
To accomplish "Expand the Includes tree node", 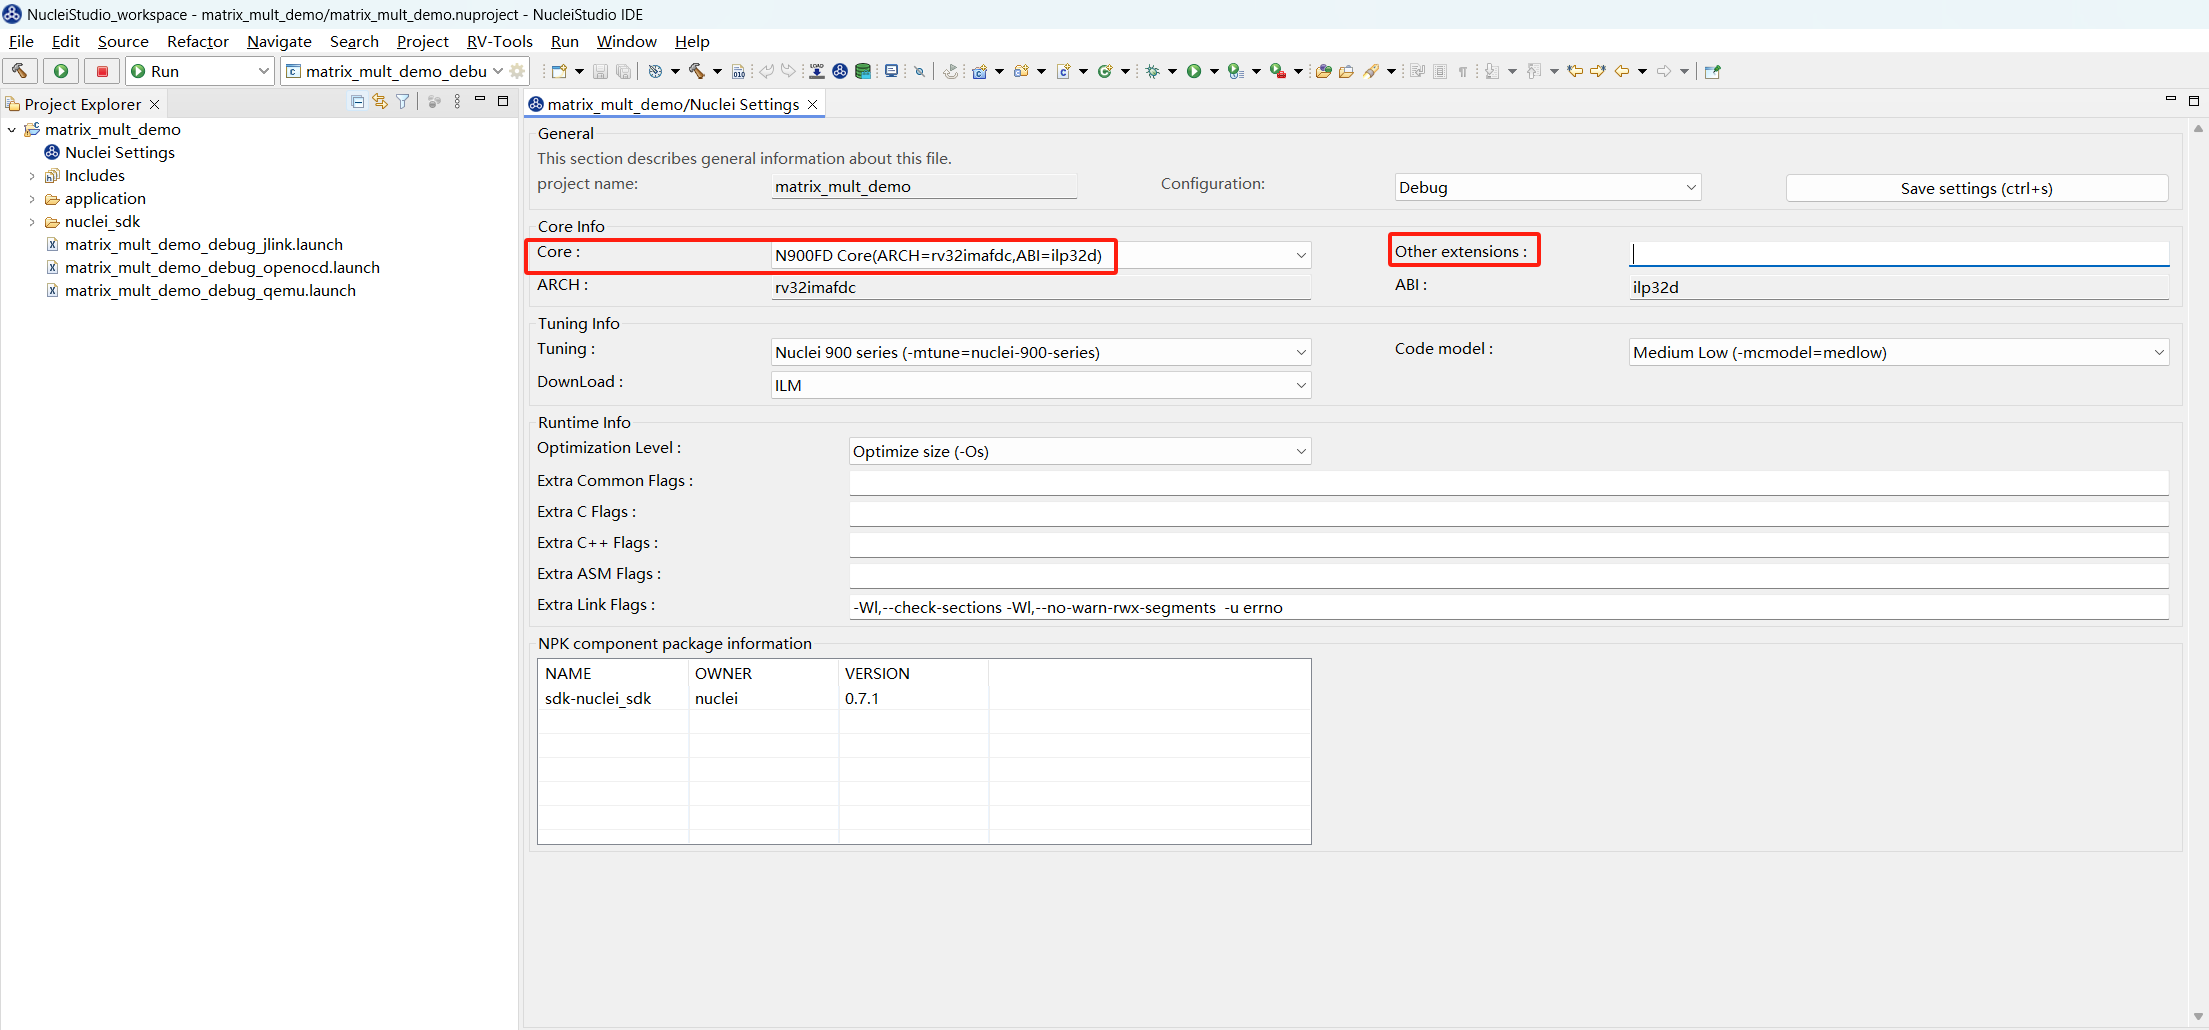I will point(32,176).
